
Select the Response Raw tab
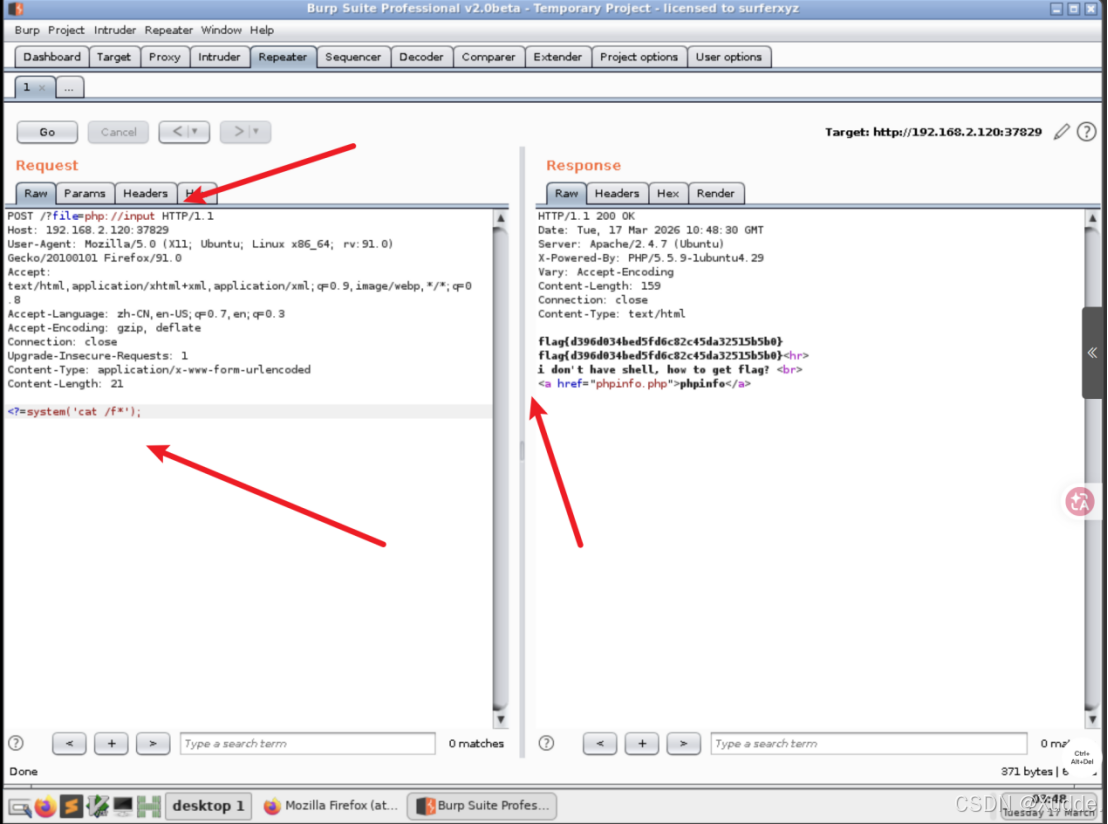[566, 193]
